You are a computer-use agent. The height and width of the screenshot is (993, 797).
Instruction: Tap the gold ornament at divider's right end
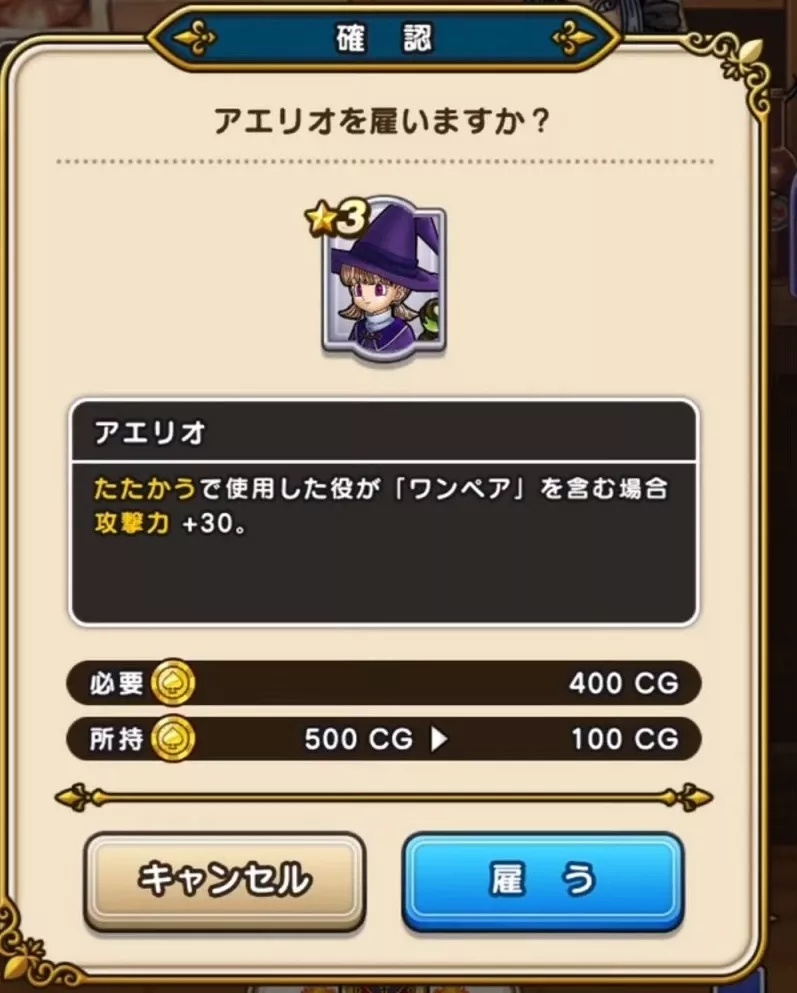click(689, 797)
